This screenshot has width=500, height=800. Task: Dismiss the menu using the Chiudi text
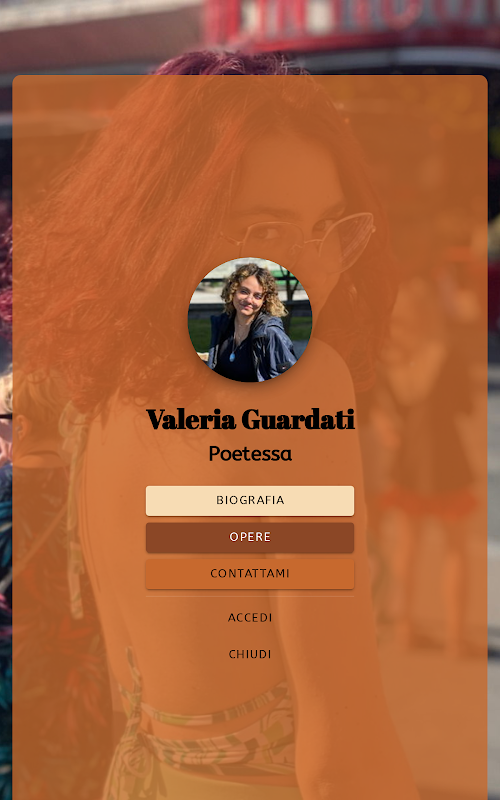250,654
